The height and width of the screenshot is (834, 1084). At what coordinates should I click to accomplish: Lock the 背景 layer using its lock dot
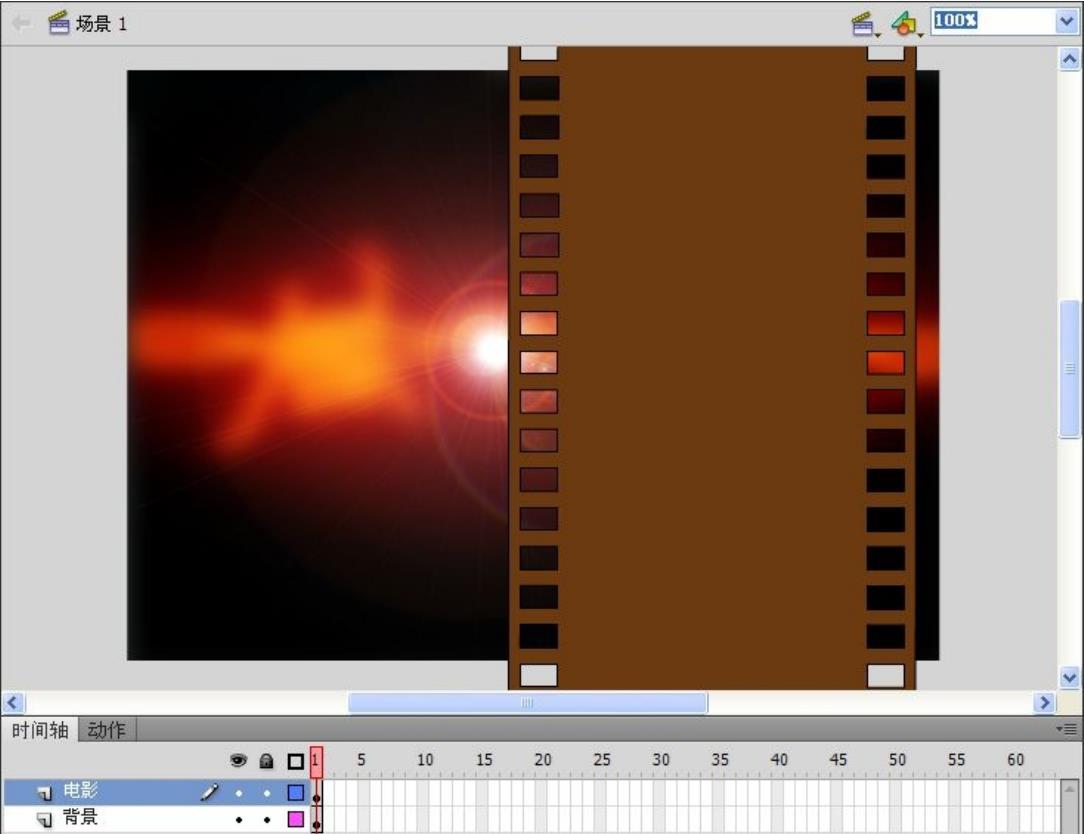(267, 820)
